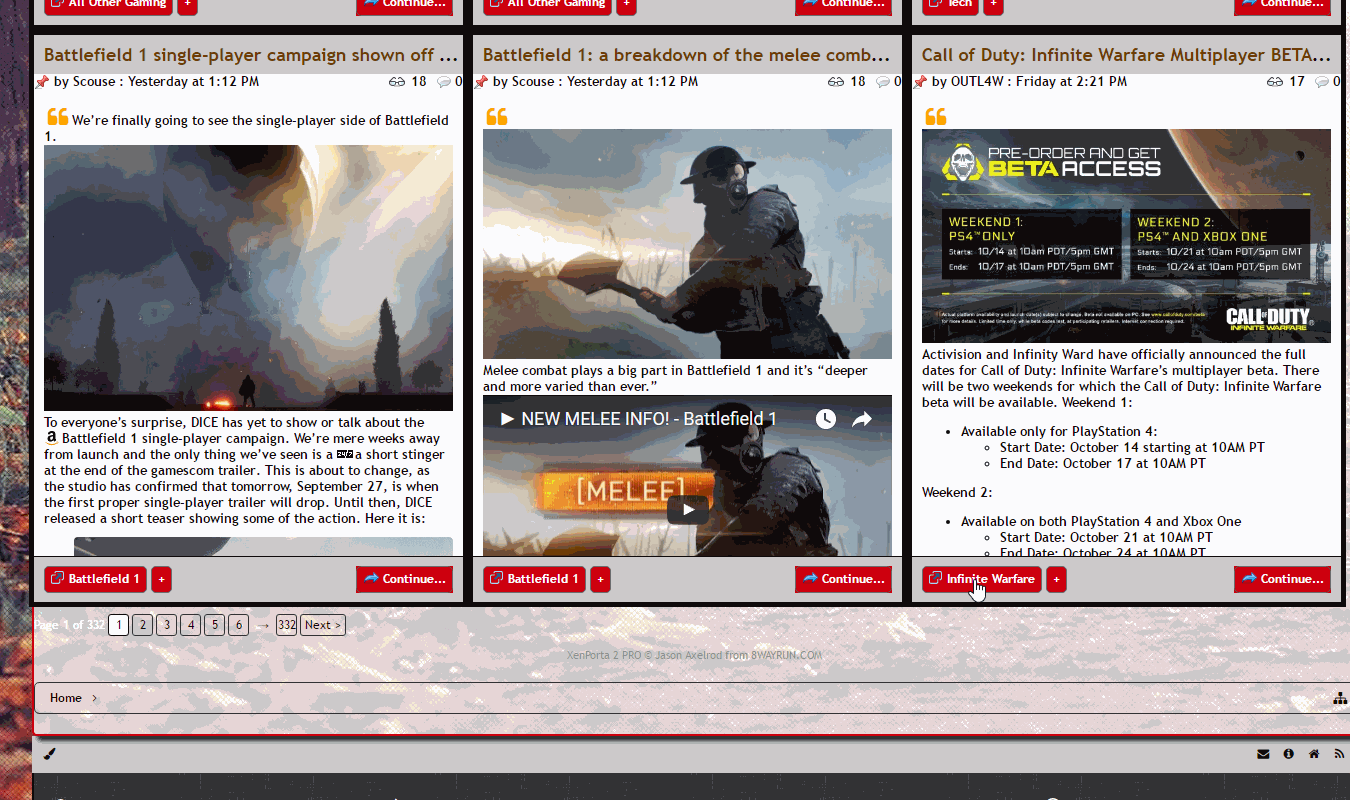The image size is (1350, 800).
Task: Play the NEW MELEE INFO YouTube video
Action: [688, 509]
